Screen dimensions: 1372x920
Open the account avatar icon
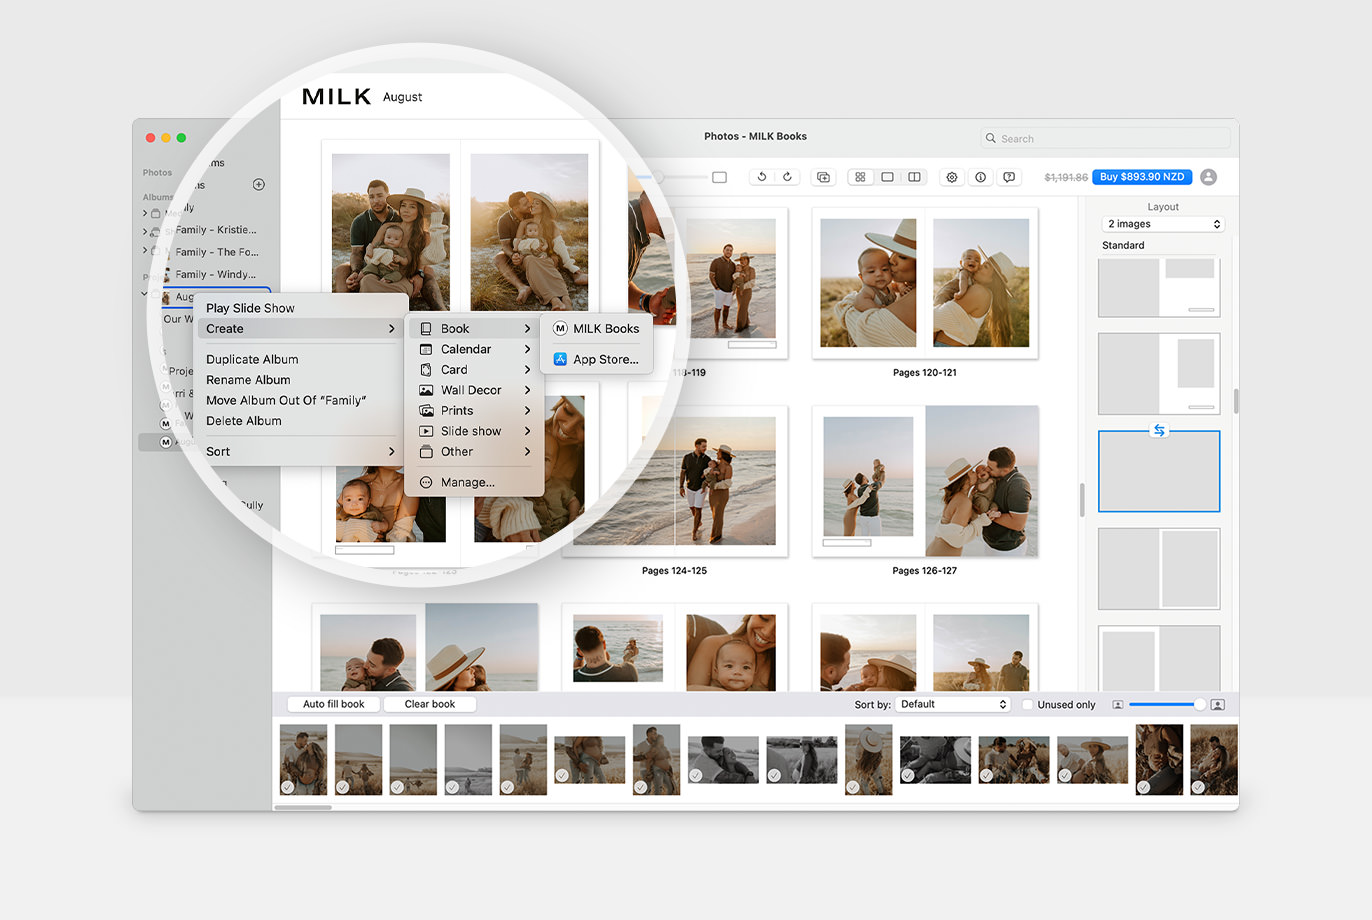1209,177
